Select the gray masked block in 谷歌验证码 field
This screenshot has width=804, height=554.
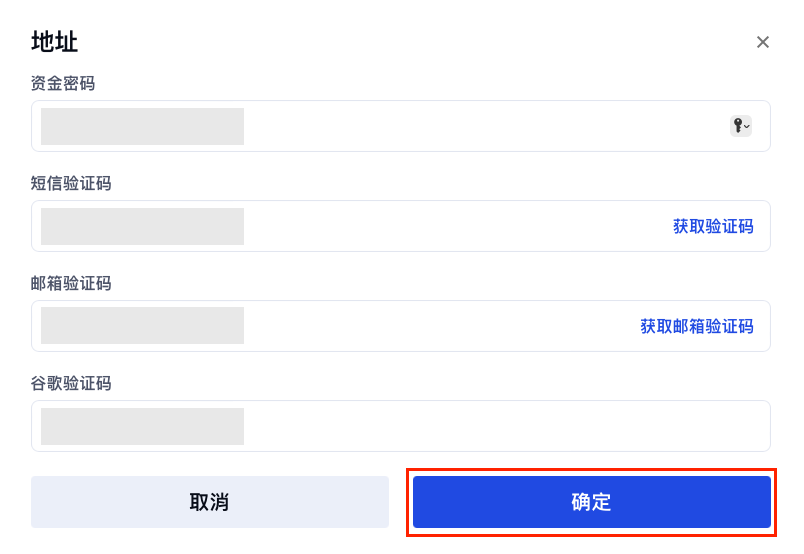point(142,426)
